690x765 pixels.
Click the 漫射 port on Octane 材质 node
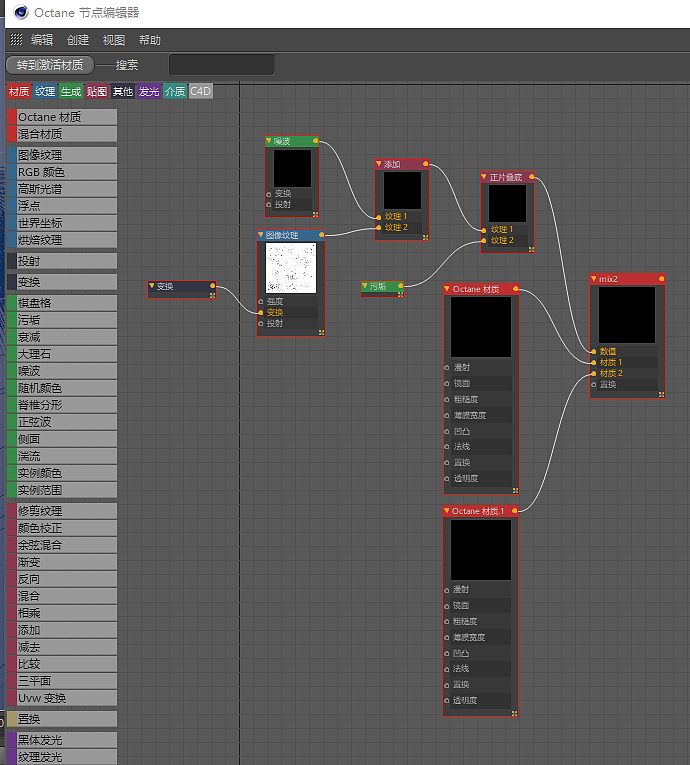pos(446,367)
